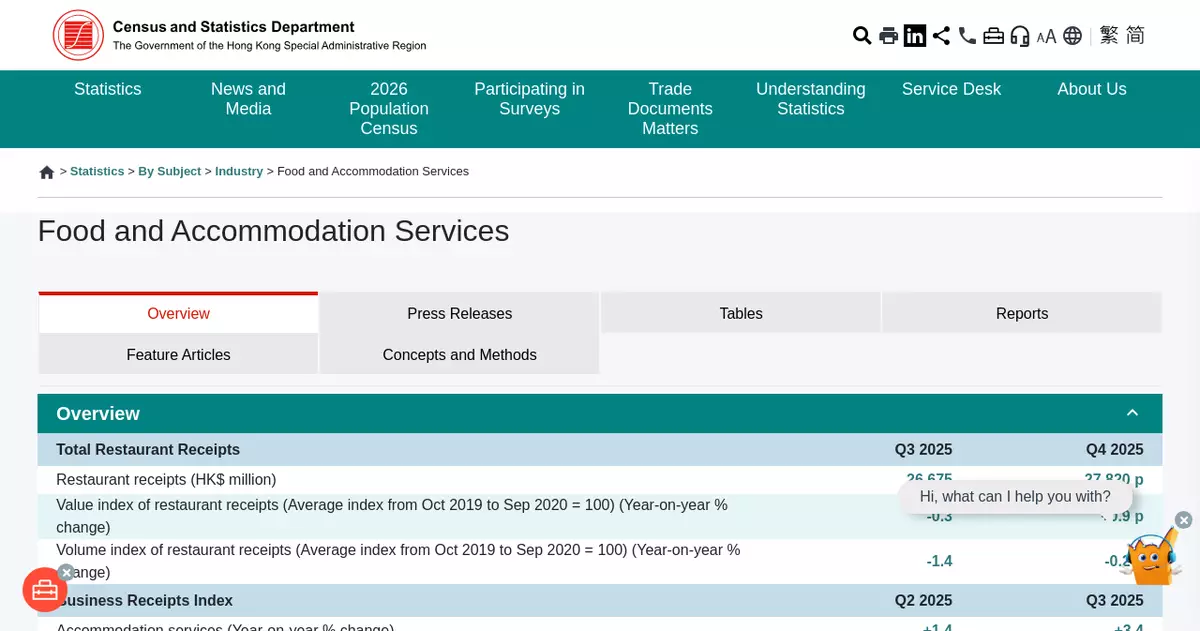
Task: Open the Statistics navigation menu
Action: coord(108,89)
